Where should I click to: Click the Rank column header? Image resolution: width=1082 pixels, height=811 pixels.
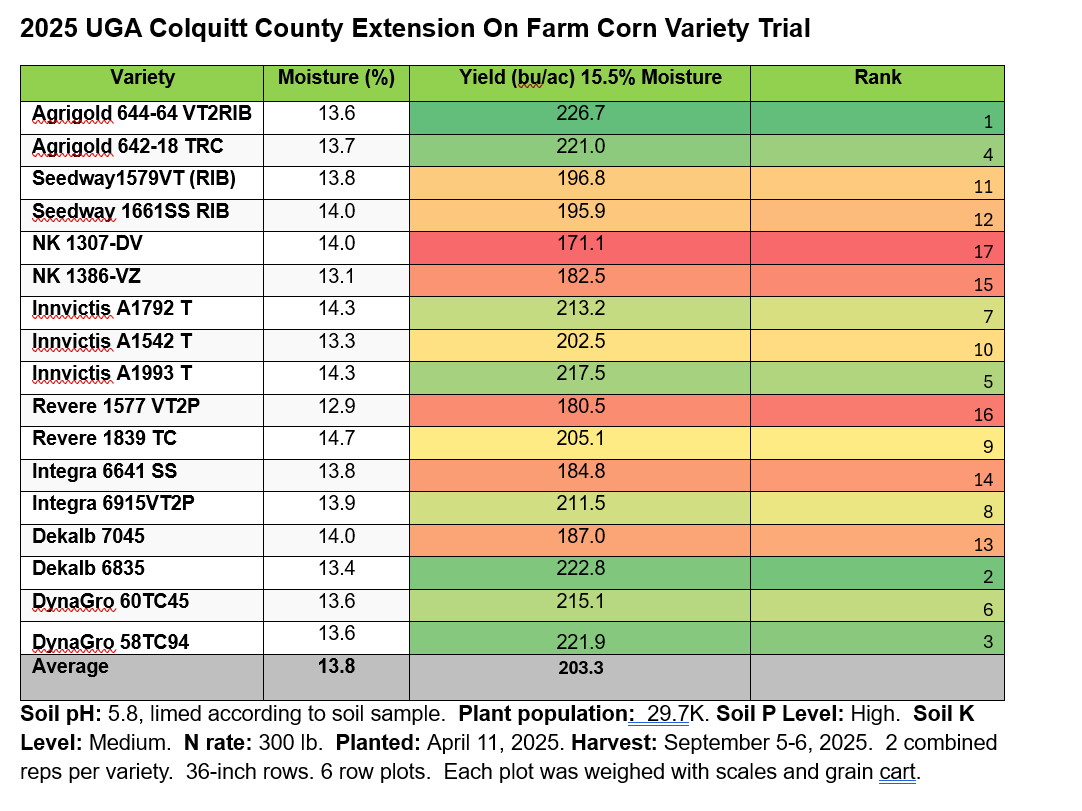pos(877,78)
